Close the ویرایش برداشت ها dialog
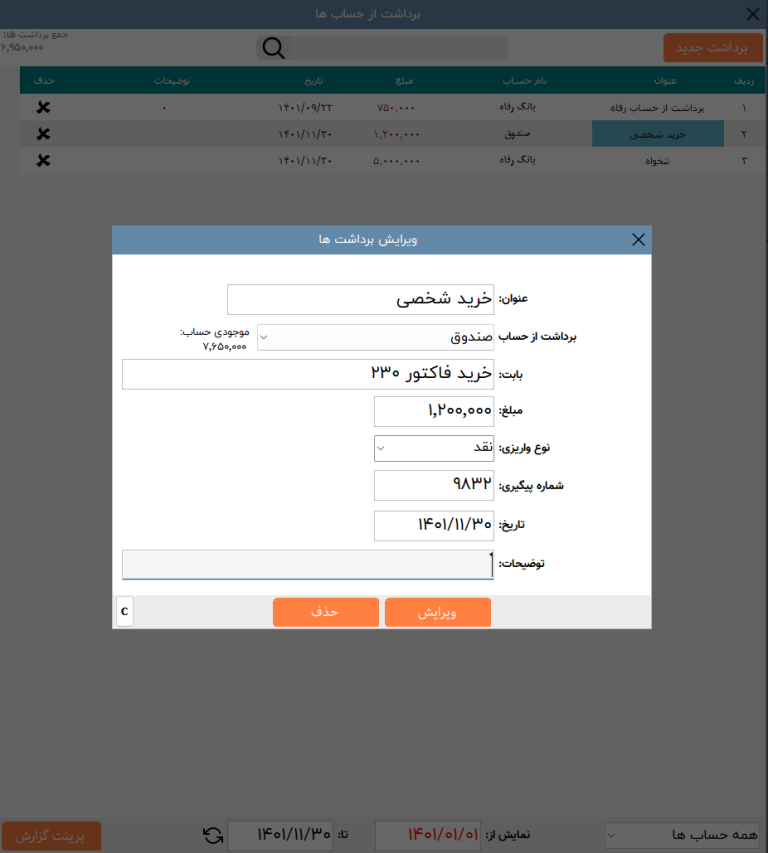Screen dimensions: 768x853 (639, 240)
